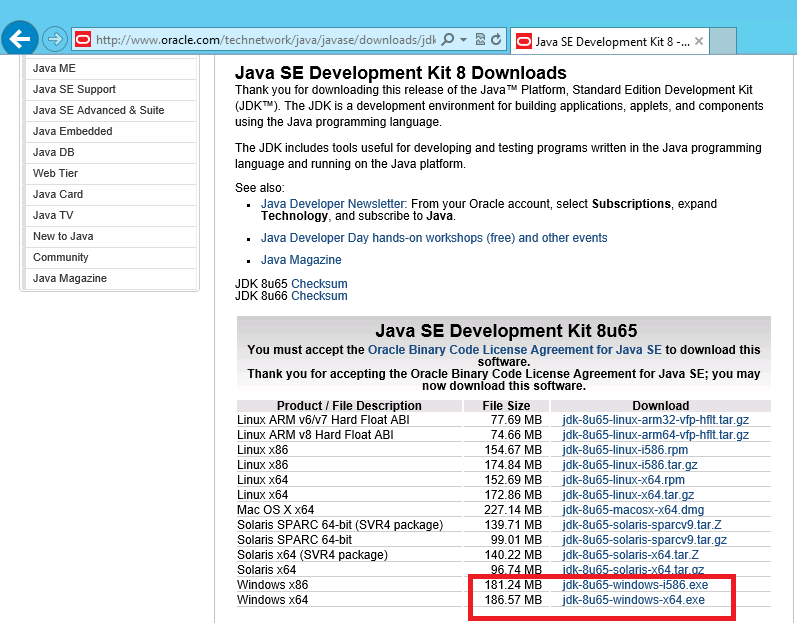This screenshot has height=623, width=797.
Task: Click the Oracle favicon on the browser tab
Action: pos(524,41)
